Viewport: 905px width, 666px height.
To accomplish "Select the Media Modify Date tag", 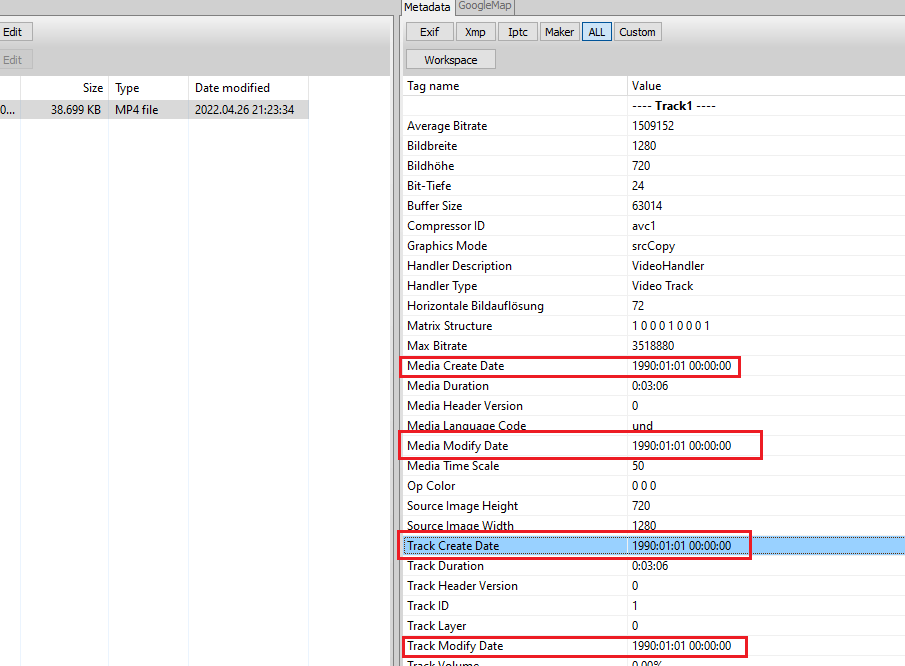I will [x=654, y=446].
